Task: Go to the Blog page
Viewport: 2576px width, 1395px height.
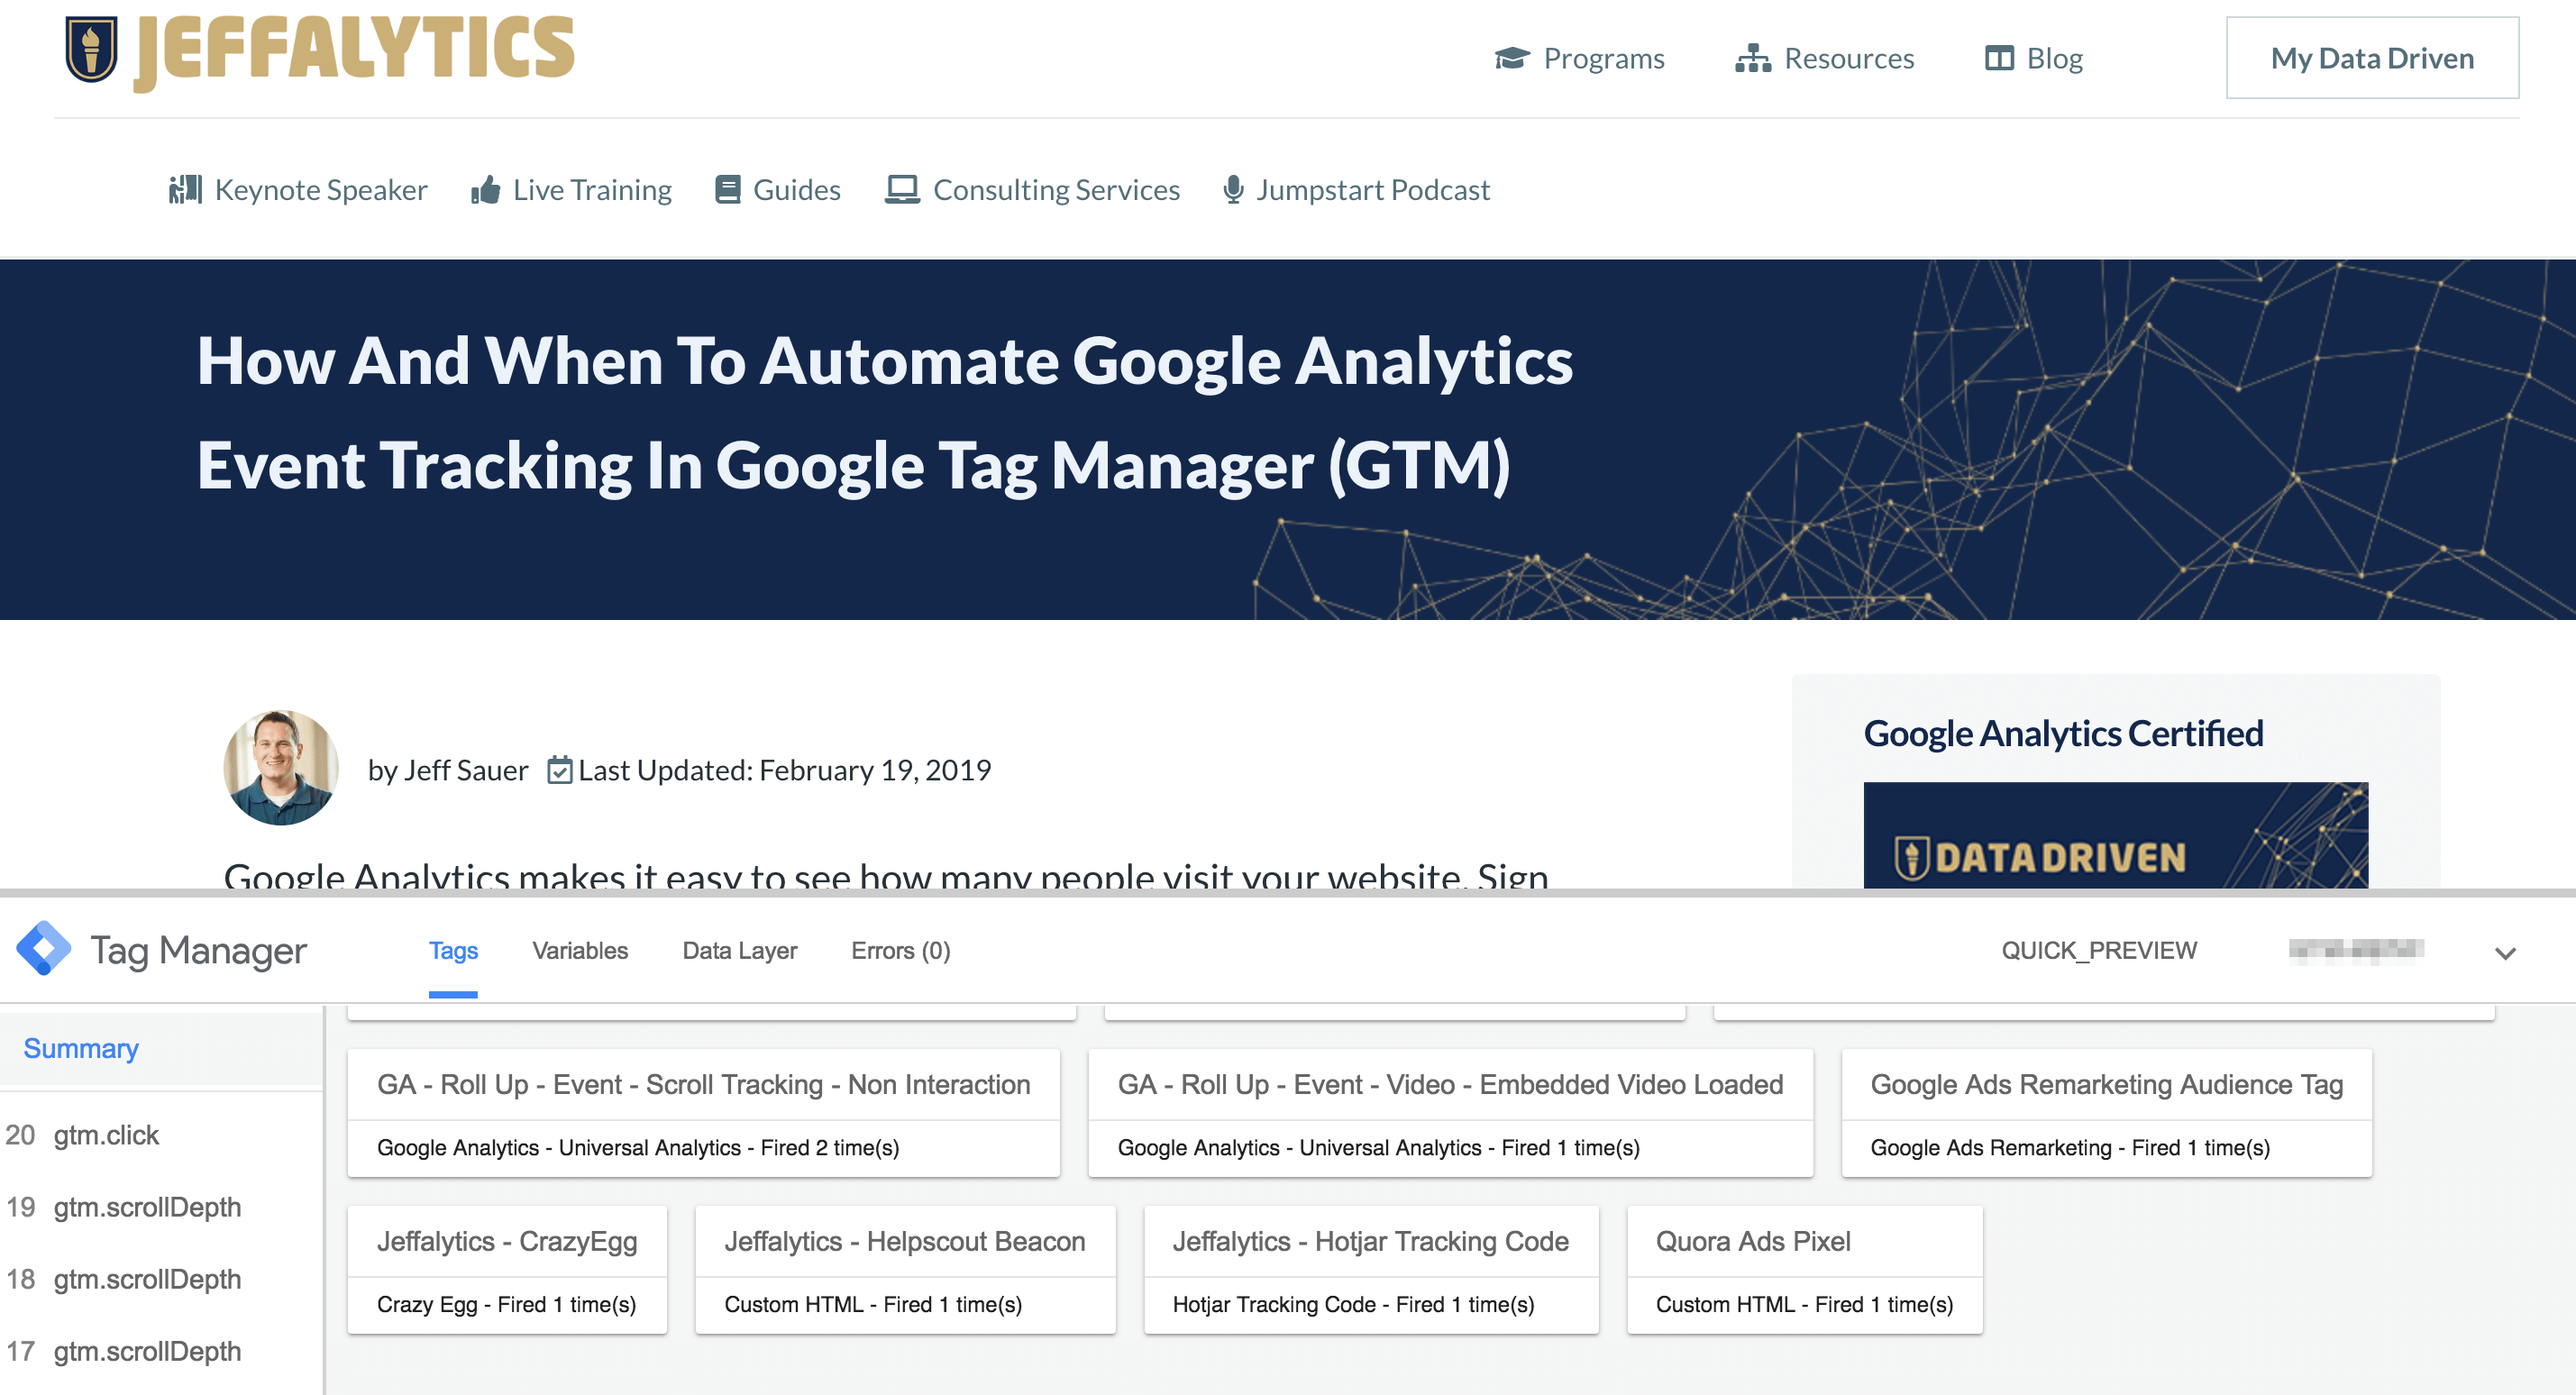Action: pyautogui.click(x=2034, y=59)
